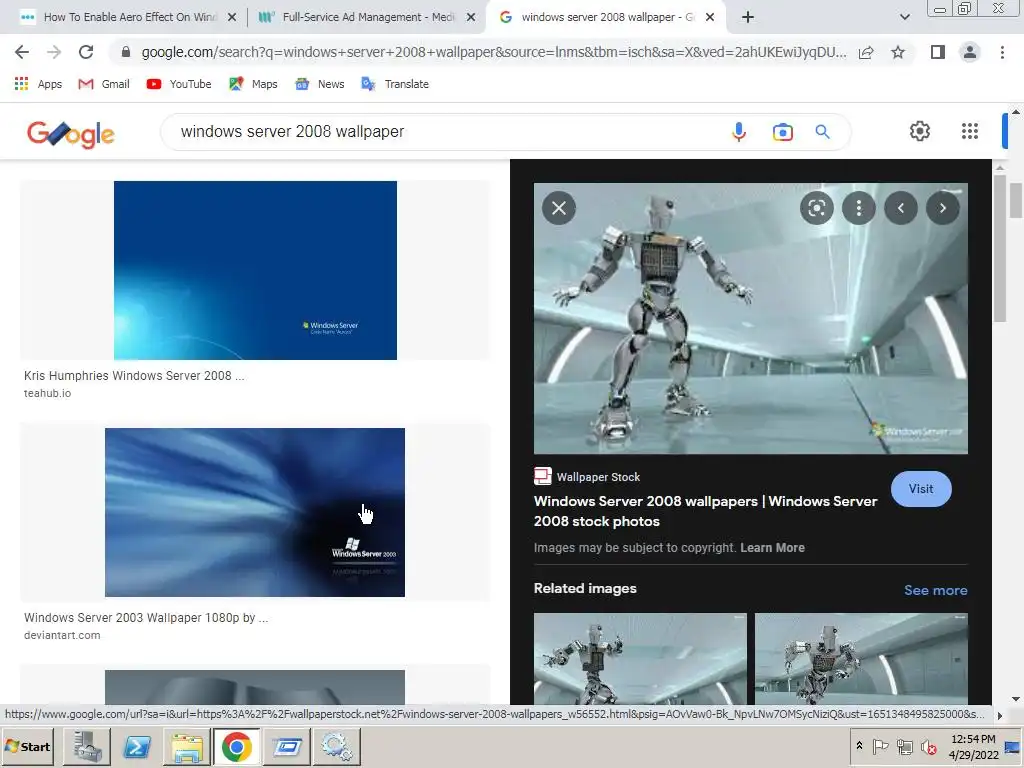
Task: Go forward in browser history
Action: [x=54, y=52]
